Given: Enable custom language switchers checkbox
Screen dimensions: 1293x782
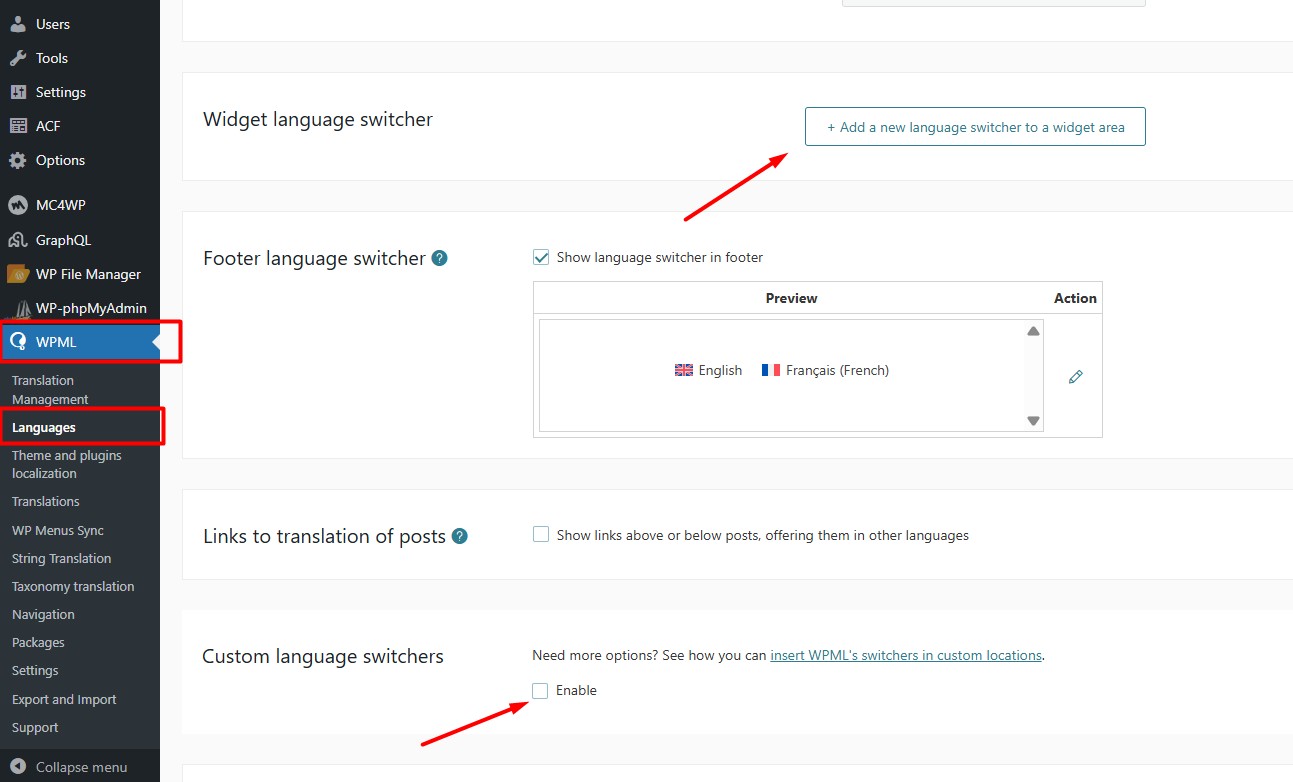Looking at the screenshot, I should [x=541, y=690].
